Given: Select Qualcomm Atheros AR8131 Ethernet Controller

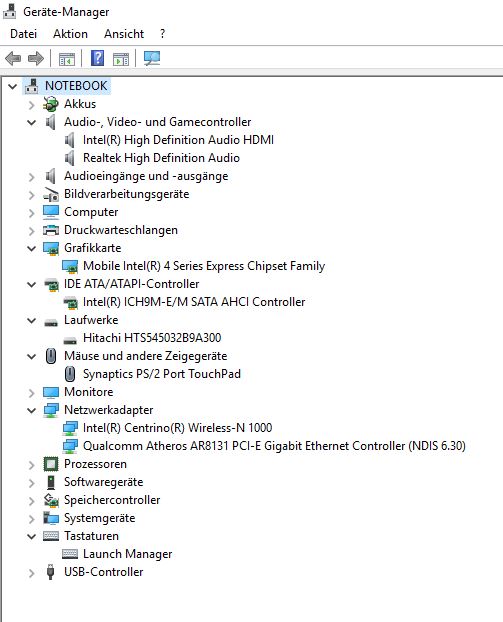Looking at the screenshot, I should pyautogui.click(x=274, y=446).
